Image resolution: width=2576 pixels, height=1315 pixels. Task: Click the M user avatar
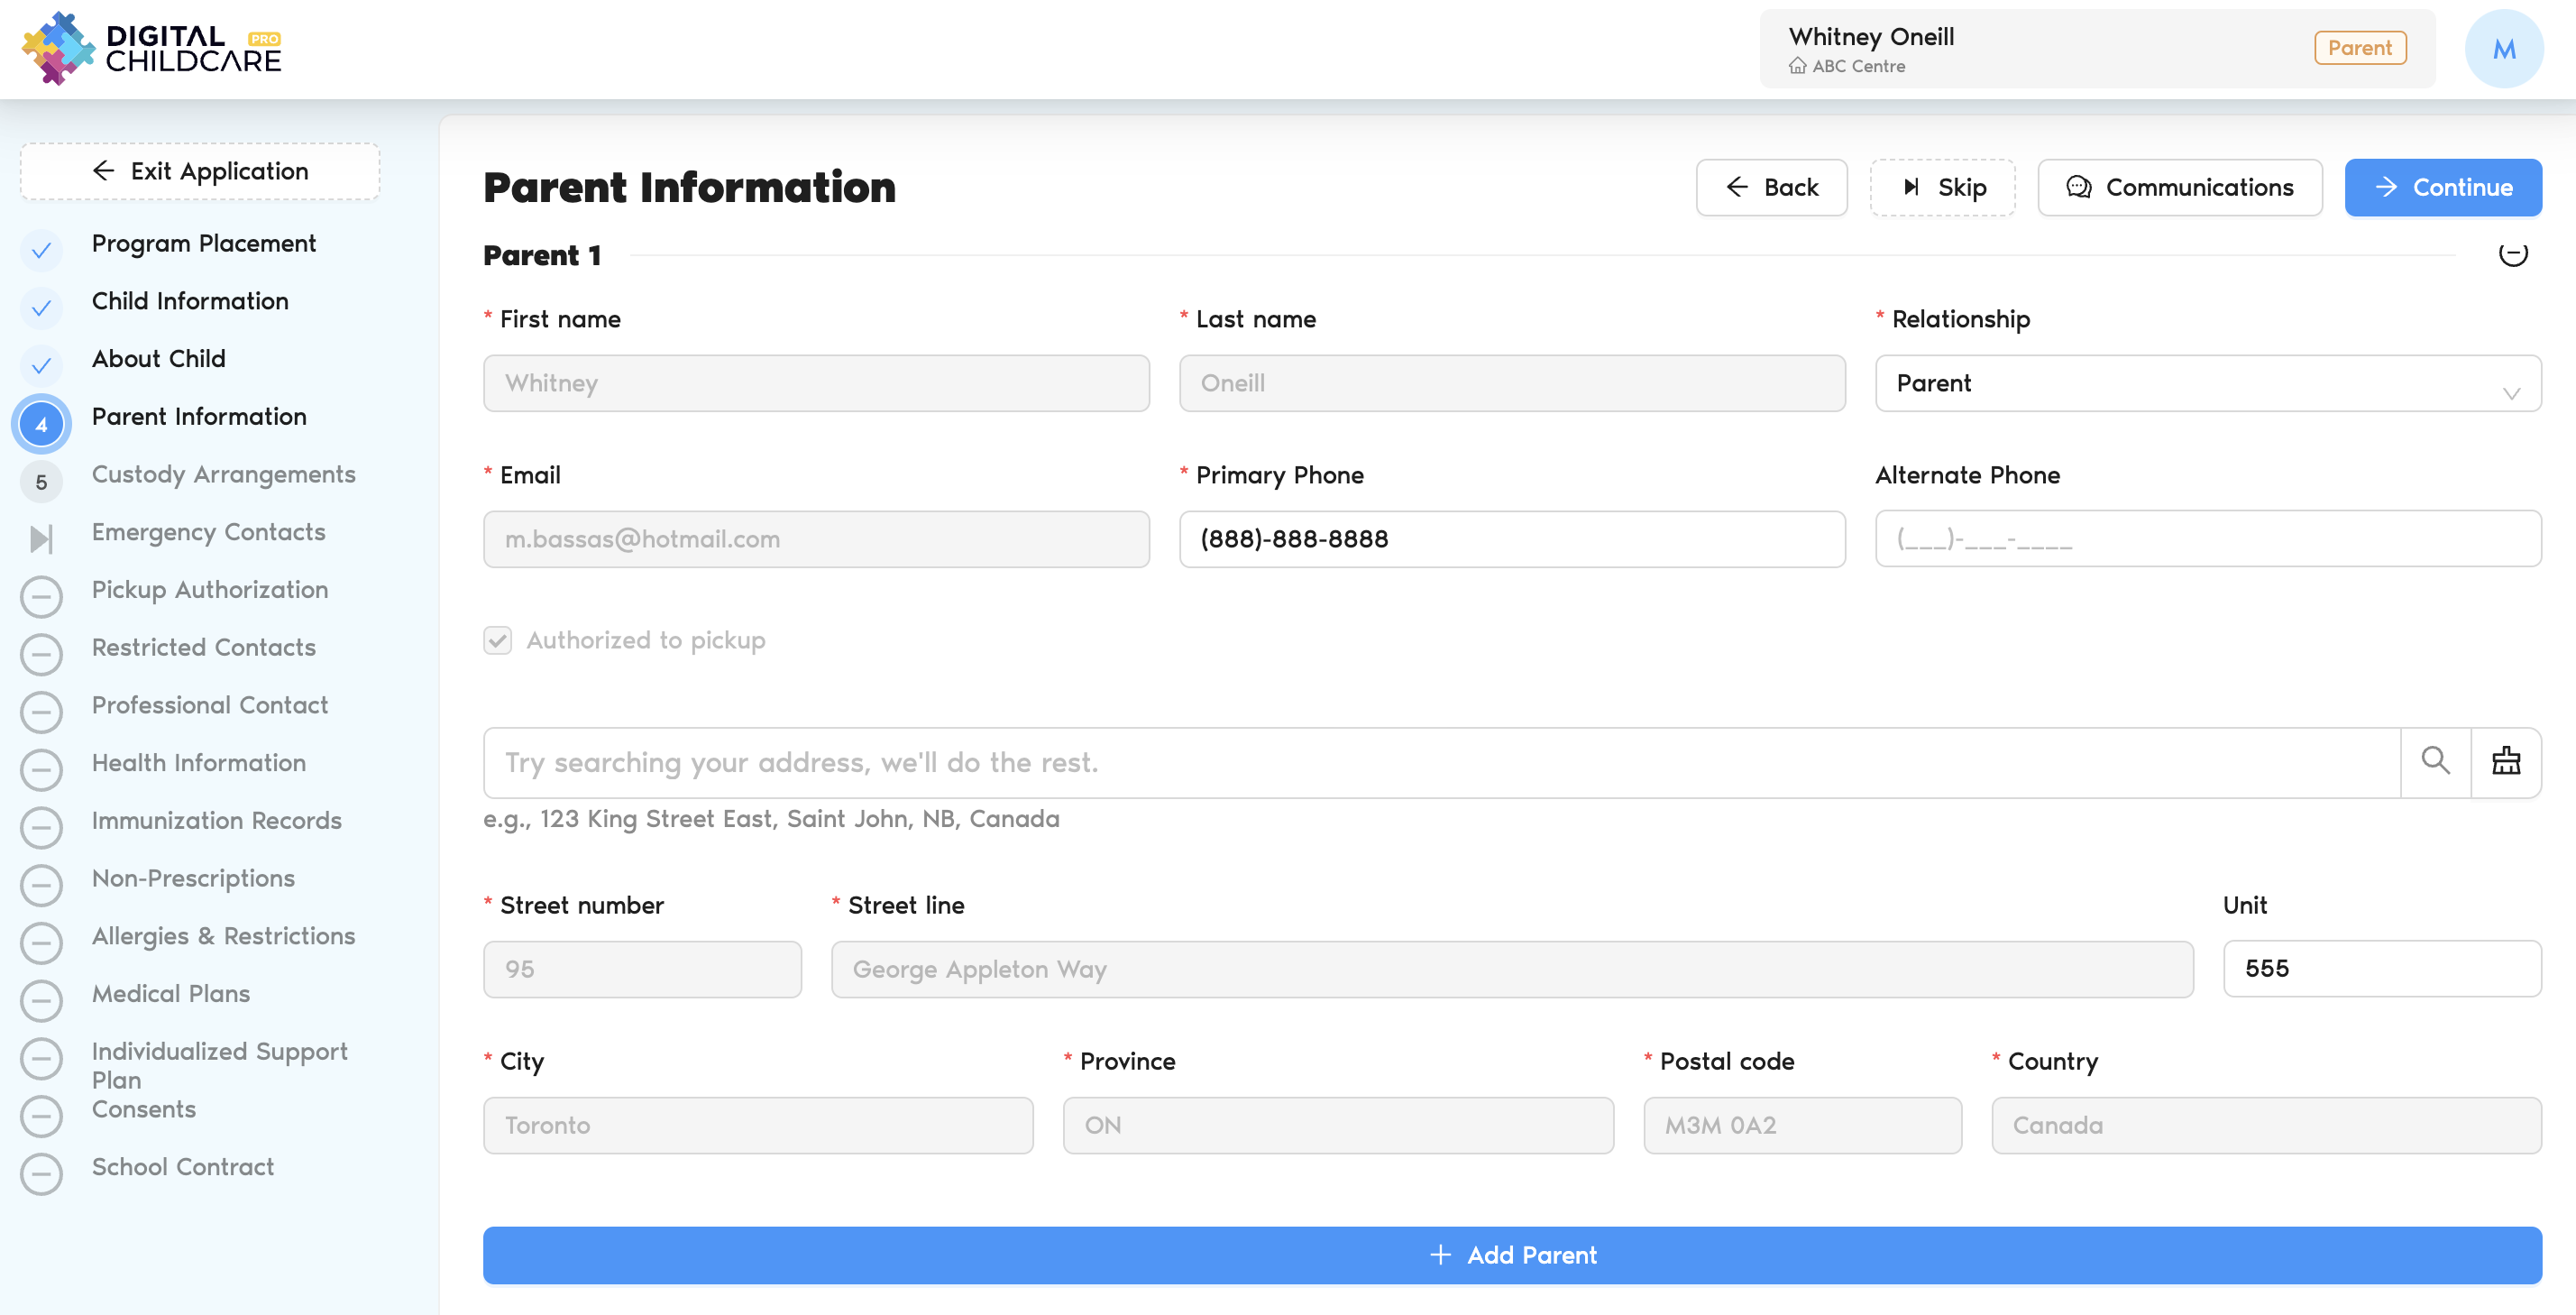click(x=2503, y=49)
